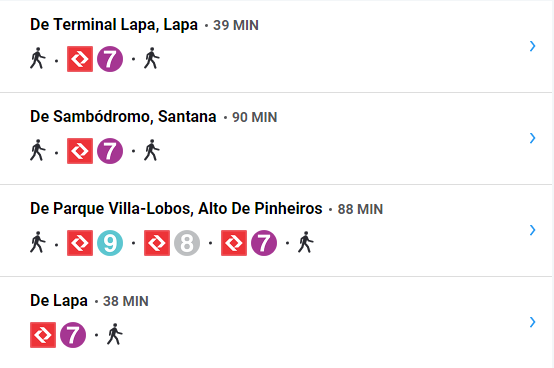Open the Terminal Lapa route chevron
This screenshot has width=554, height=368.
[532, 46]
